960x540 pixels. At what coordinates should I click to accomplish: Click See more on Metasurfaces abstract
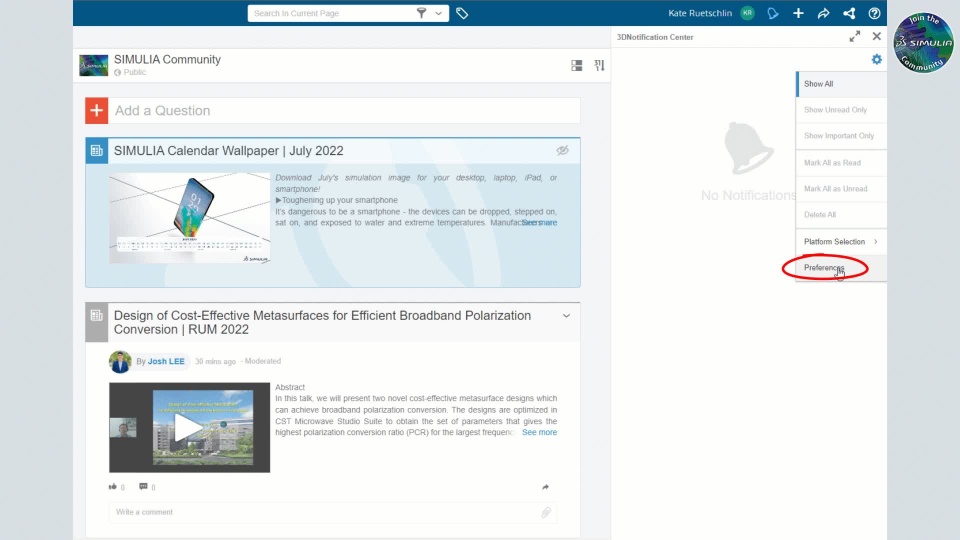[x=539, y=432]
